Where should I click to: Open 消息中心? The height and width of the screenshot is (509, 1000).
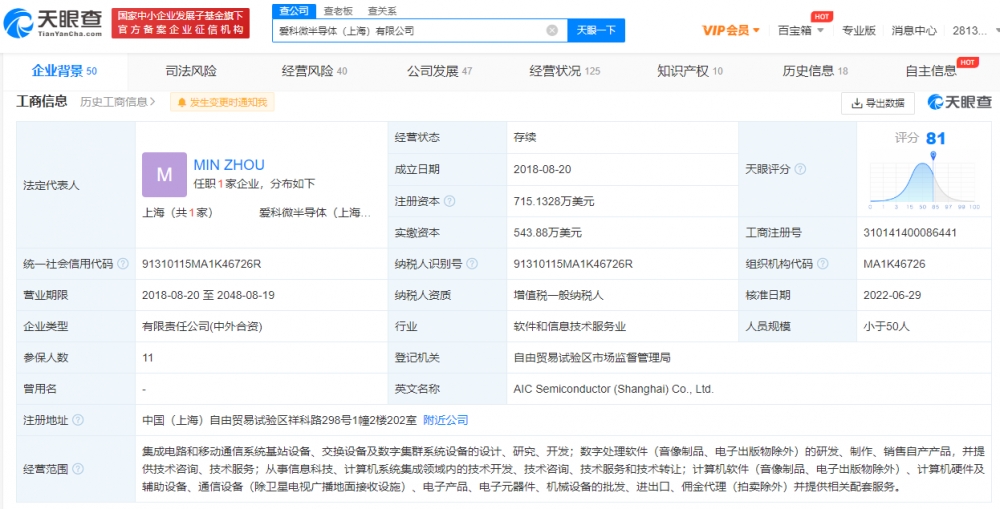coord(914,30)
